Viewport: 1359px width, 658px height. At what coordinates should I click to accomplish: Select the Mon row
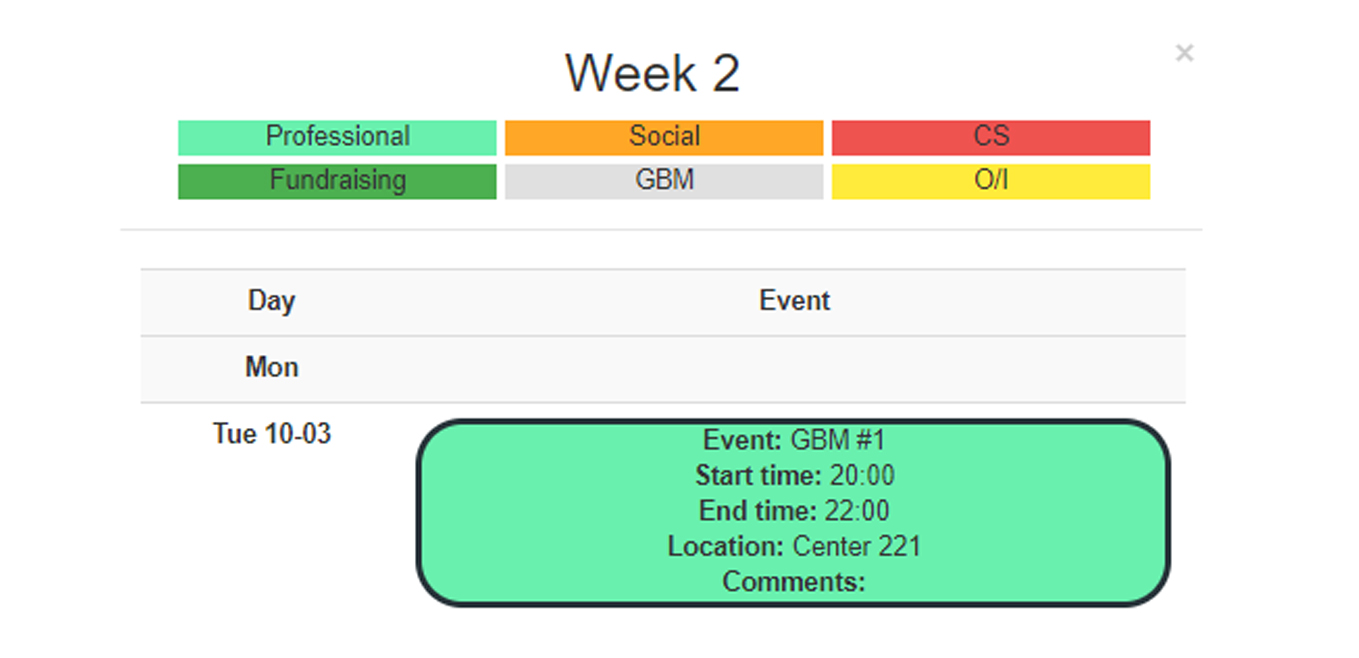663,369
